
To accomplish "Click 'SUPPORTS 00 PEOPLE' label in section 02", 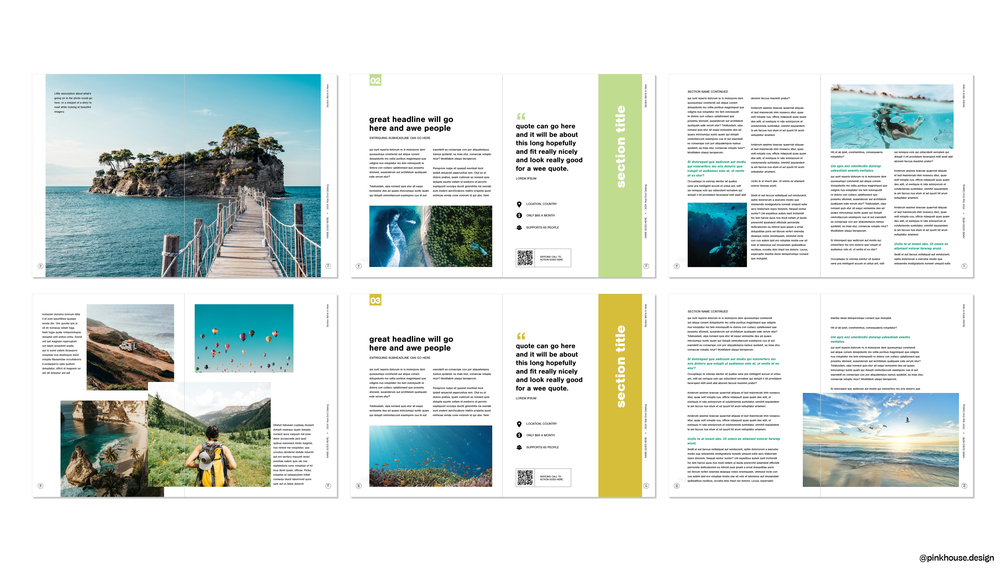I will click(542, 228).
